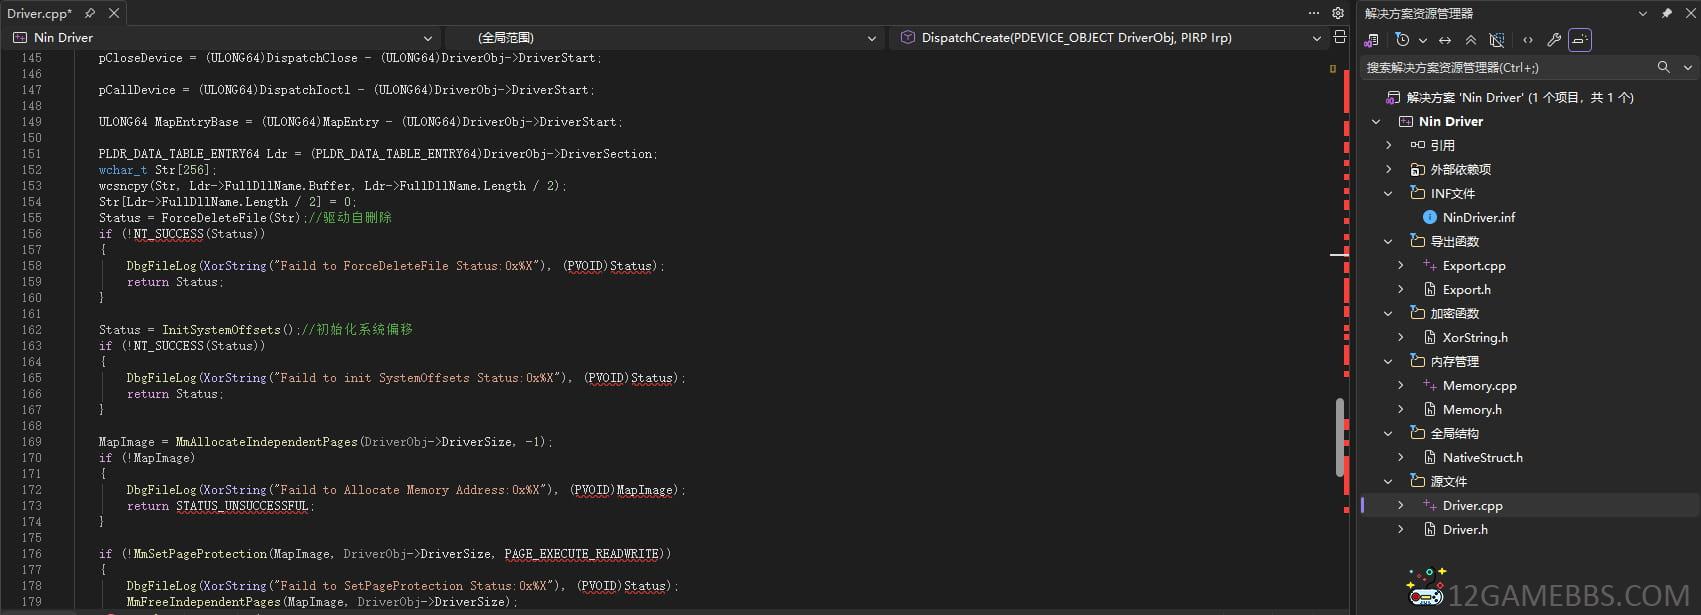Sync with active document arrows icon

[1445, 40]
